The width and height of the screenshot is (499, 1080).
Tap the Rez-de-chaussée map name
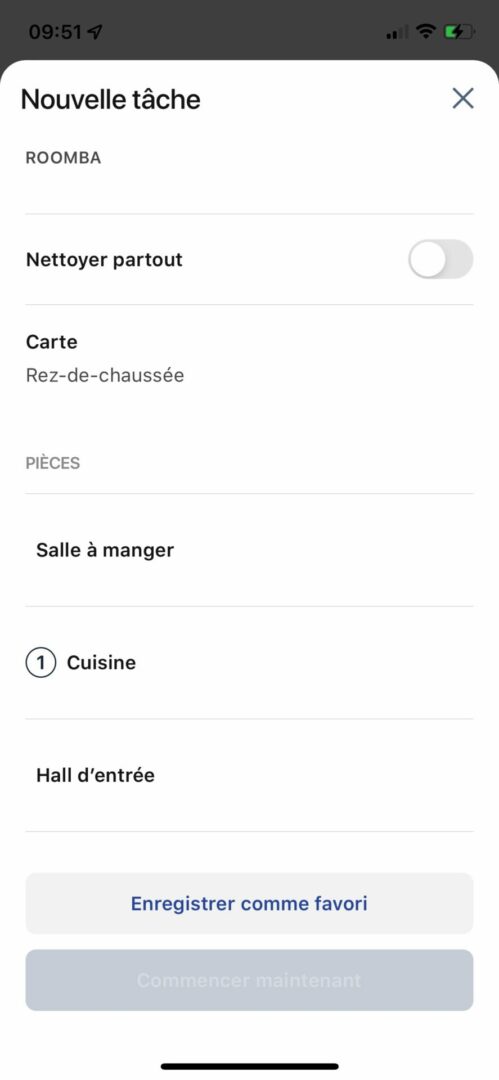point(105,375)
